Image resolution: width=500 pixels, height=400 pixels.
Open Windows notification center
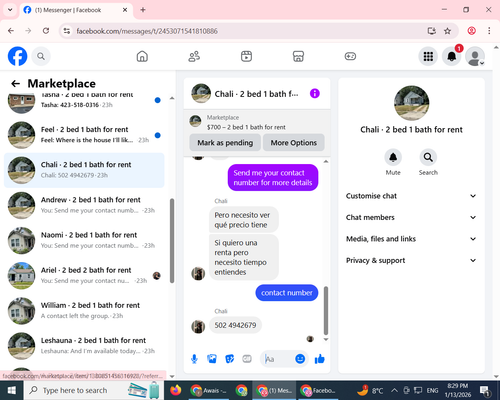pos(484,390)
